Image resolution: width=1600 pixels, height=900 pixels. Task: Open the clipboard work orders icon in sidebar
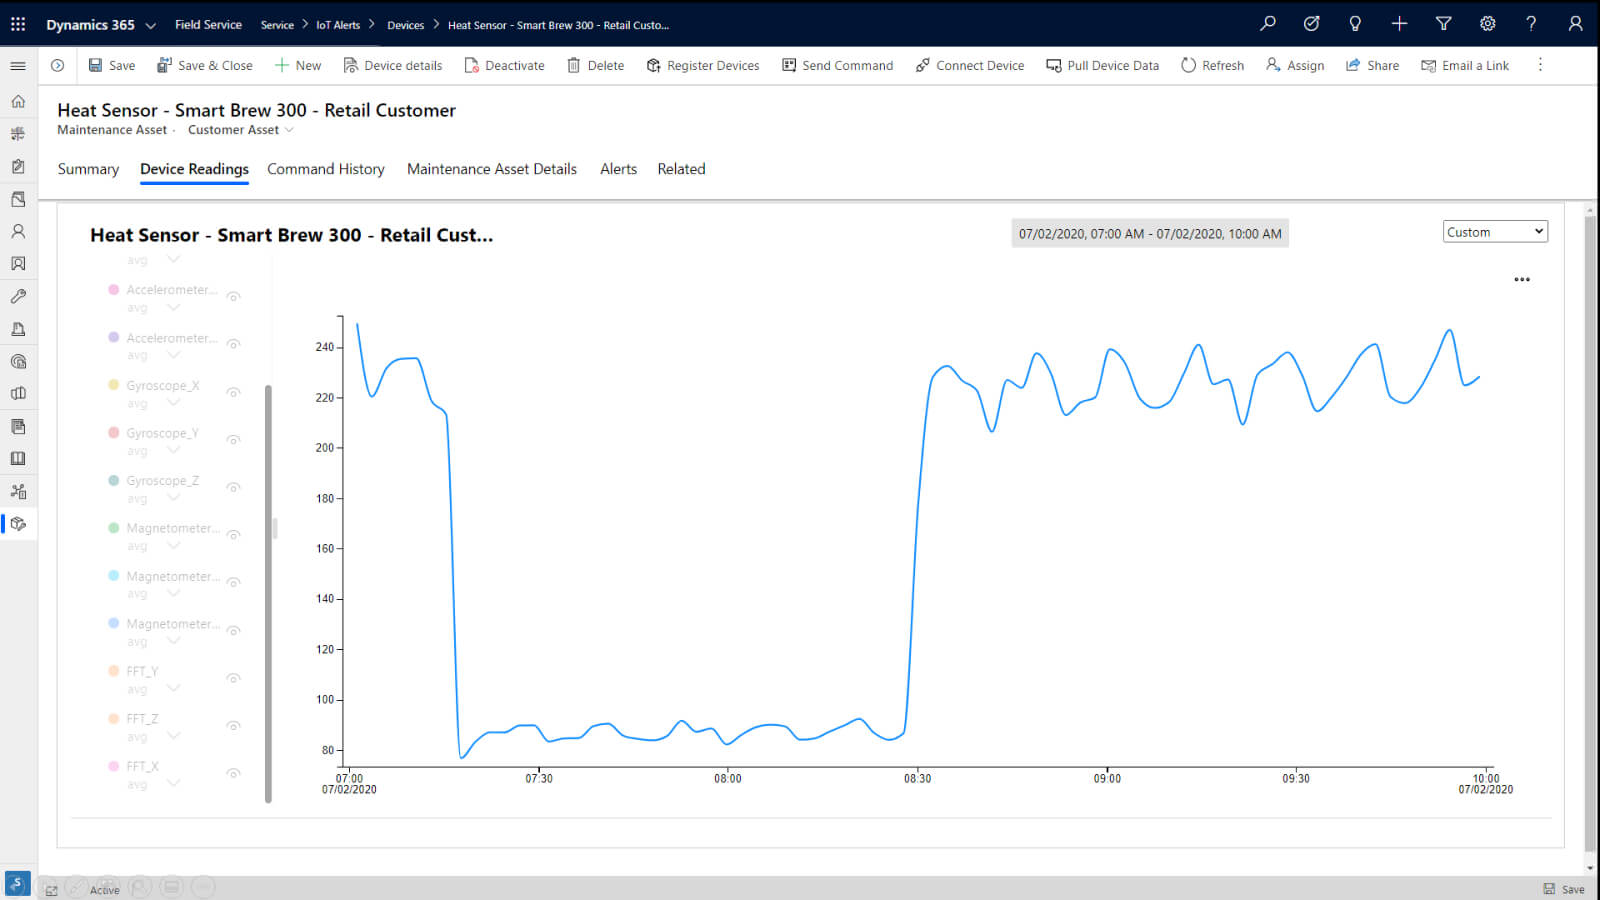(18, 167)
